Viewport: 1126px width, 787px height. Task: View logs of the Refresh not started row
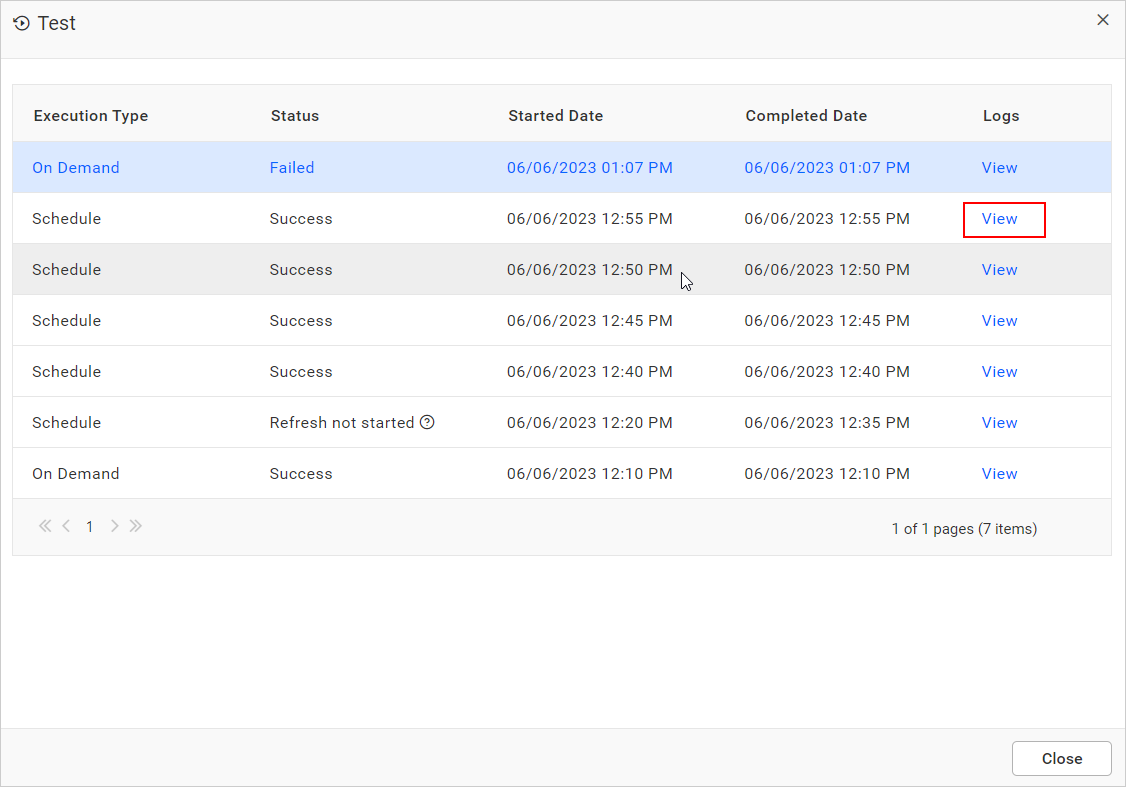point(999,422)
